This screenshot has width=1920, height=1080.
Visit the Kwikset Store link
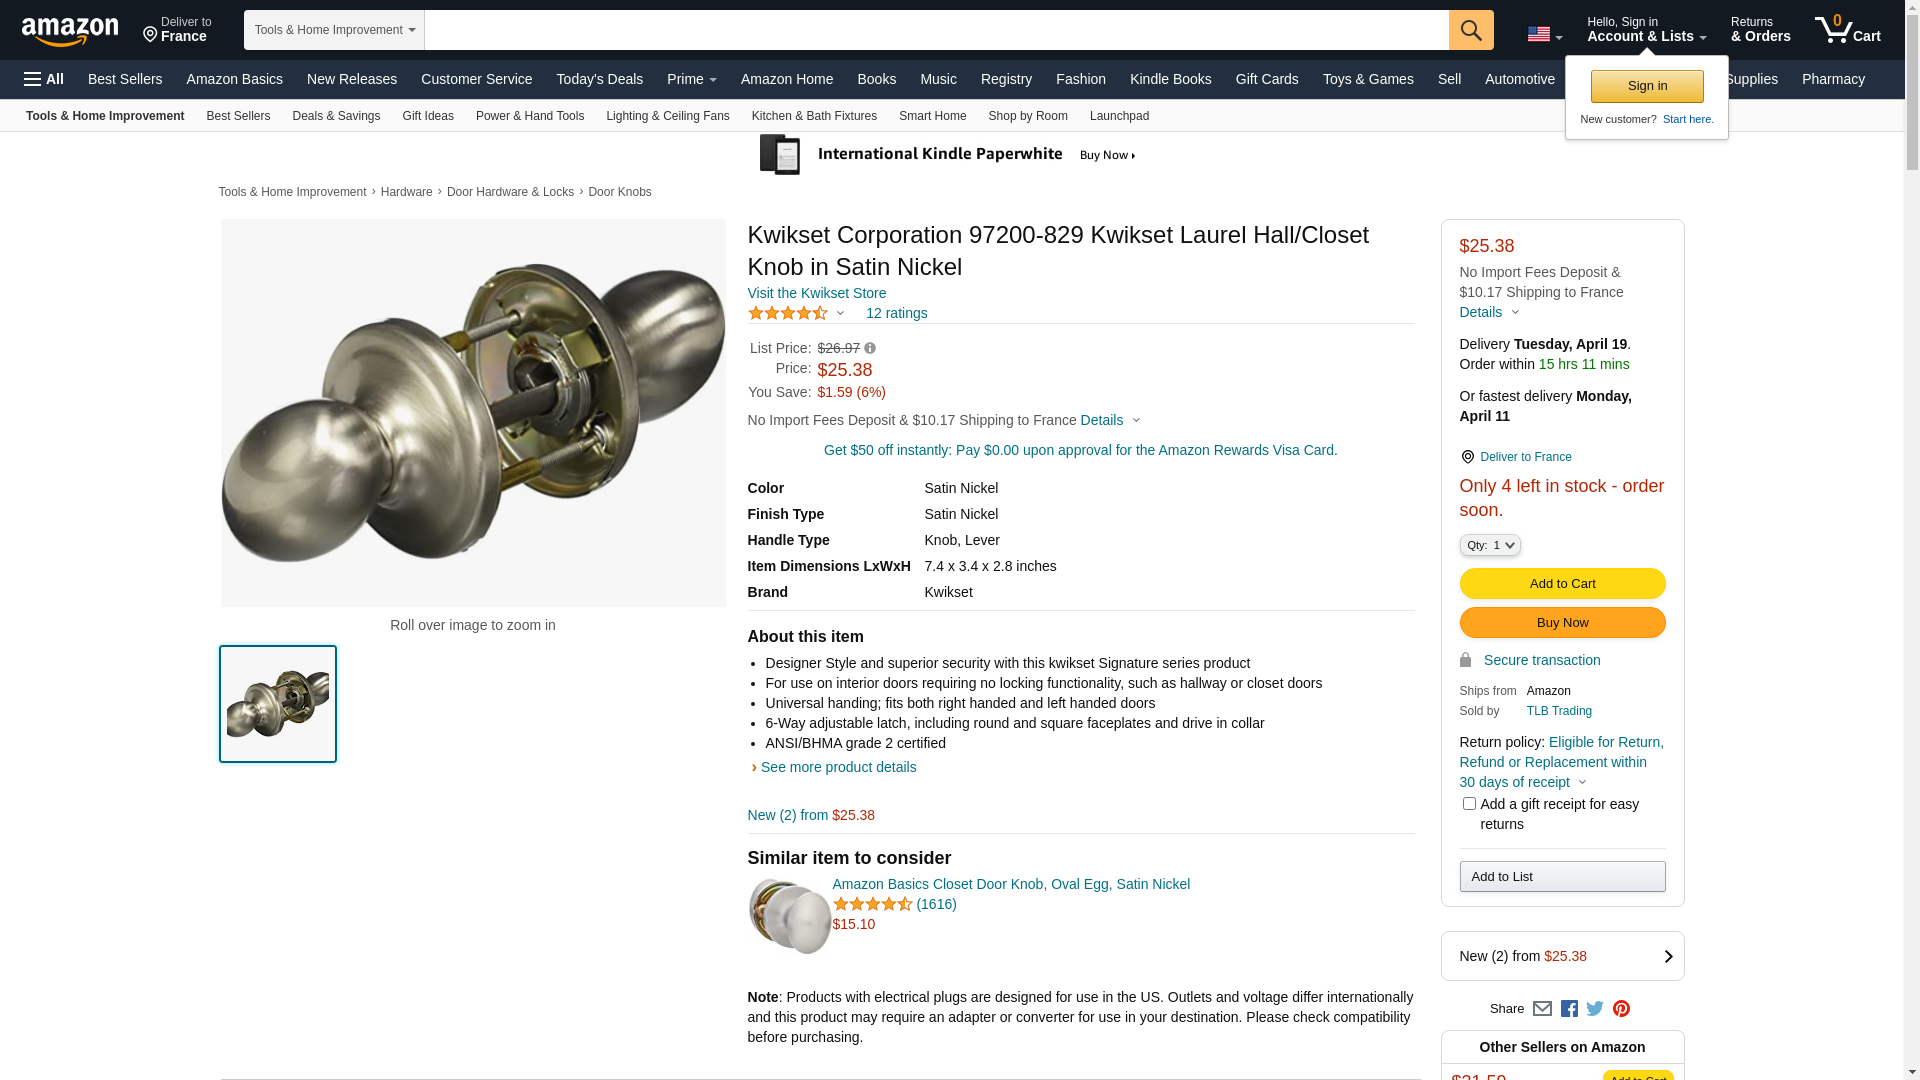[816, 293]
